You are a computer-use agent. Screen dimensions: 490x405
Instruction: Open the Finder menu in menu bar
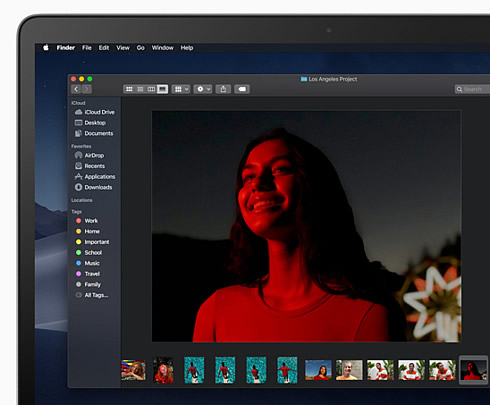[66, 48]
